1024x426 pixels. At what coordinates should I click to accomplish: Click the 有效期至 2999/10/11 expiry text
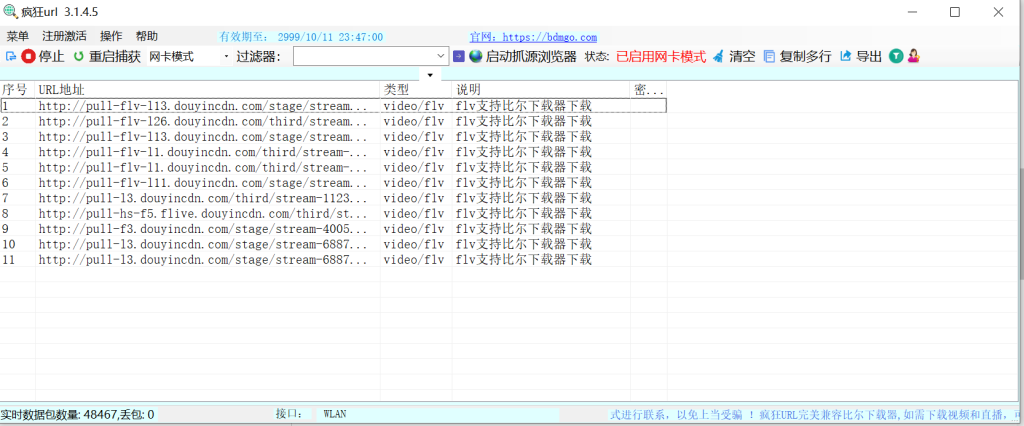[x=301, y=38]
